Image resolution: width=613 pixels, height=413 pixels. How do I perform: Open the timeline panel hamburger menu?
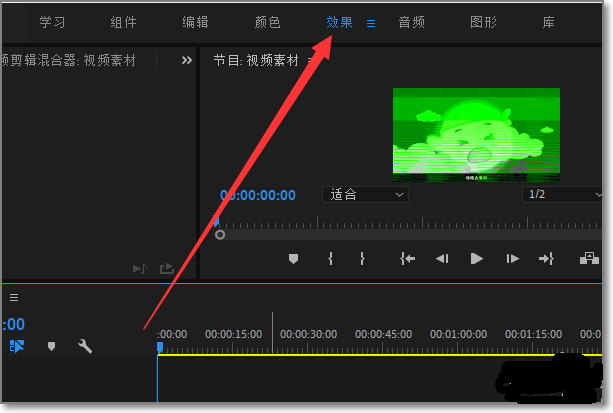tap(14, 298)
